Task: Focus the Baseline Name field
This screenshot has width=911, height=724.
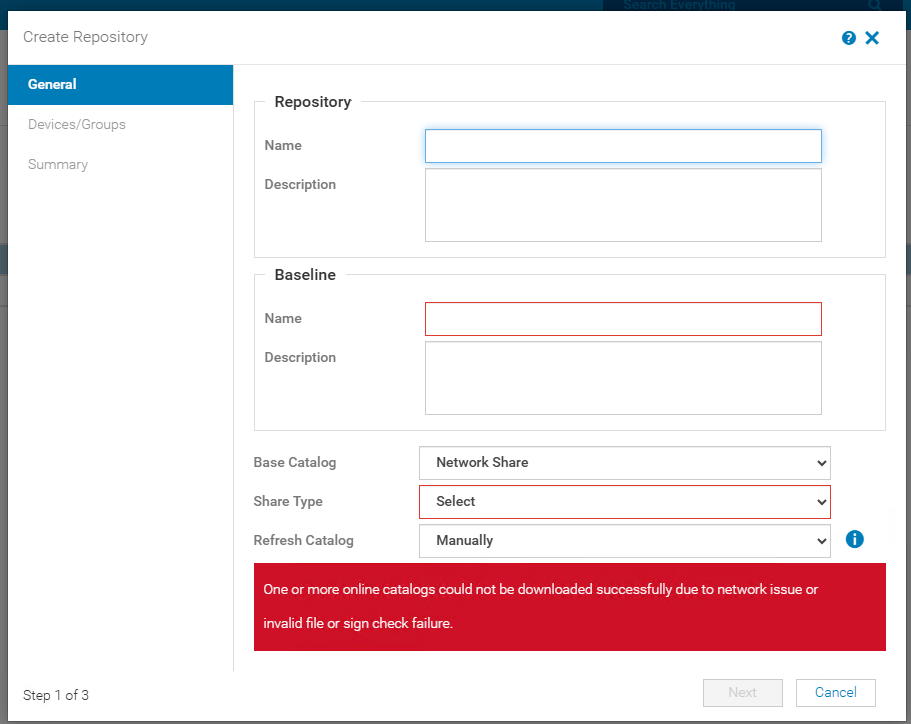Action: pyautogui.click(x=623, y=319)
